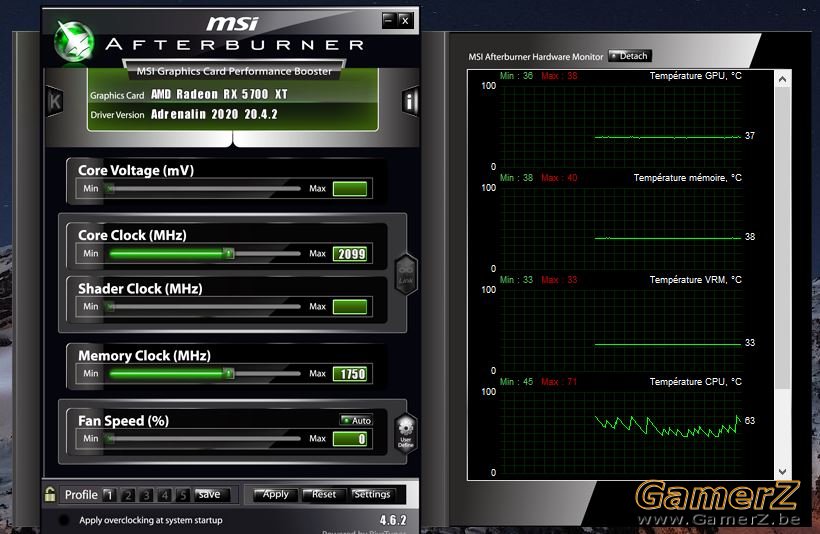The image size is (820, 534).
Task: Enable the Auto fan speed toggle
Action: click(x=356, y=420)
